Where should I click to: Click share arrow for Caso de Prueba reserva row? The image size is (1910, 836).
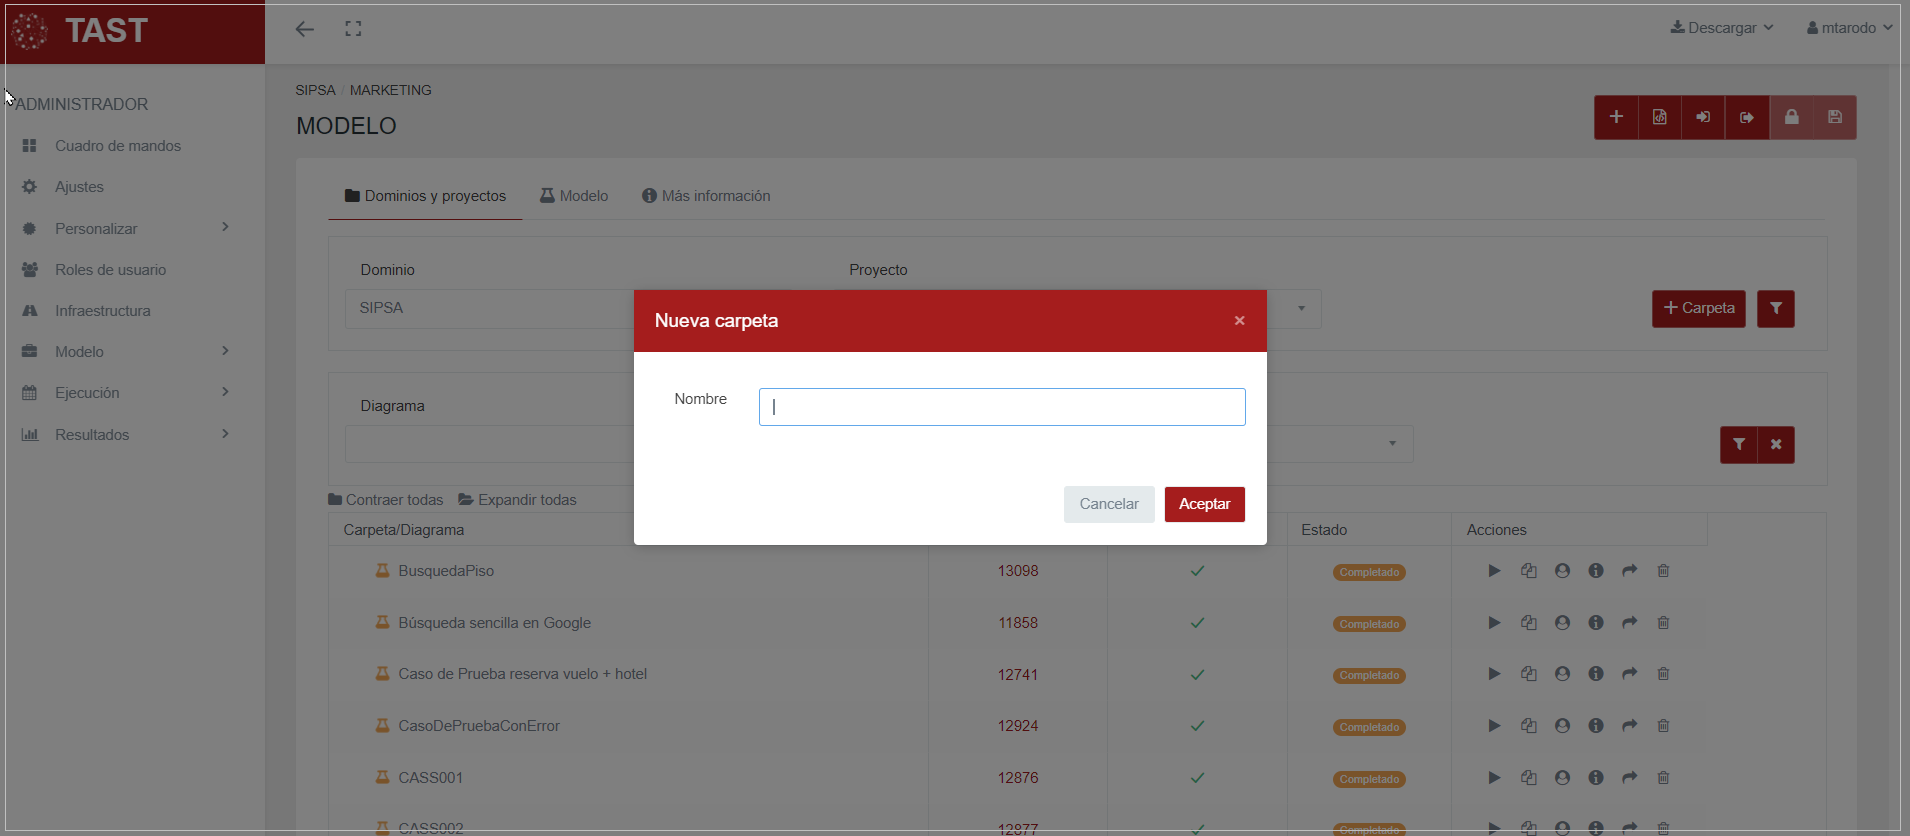tap(1629, 674)
